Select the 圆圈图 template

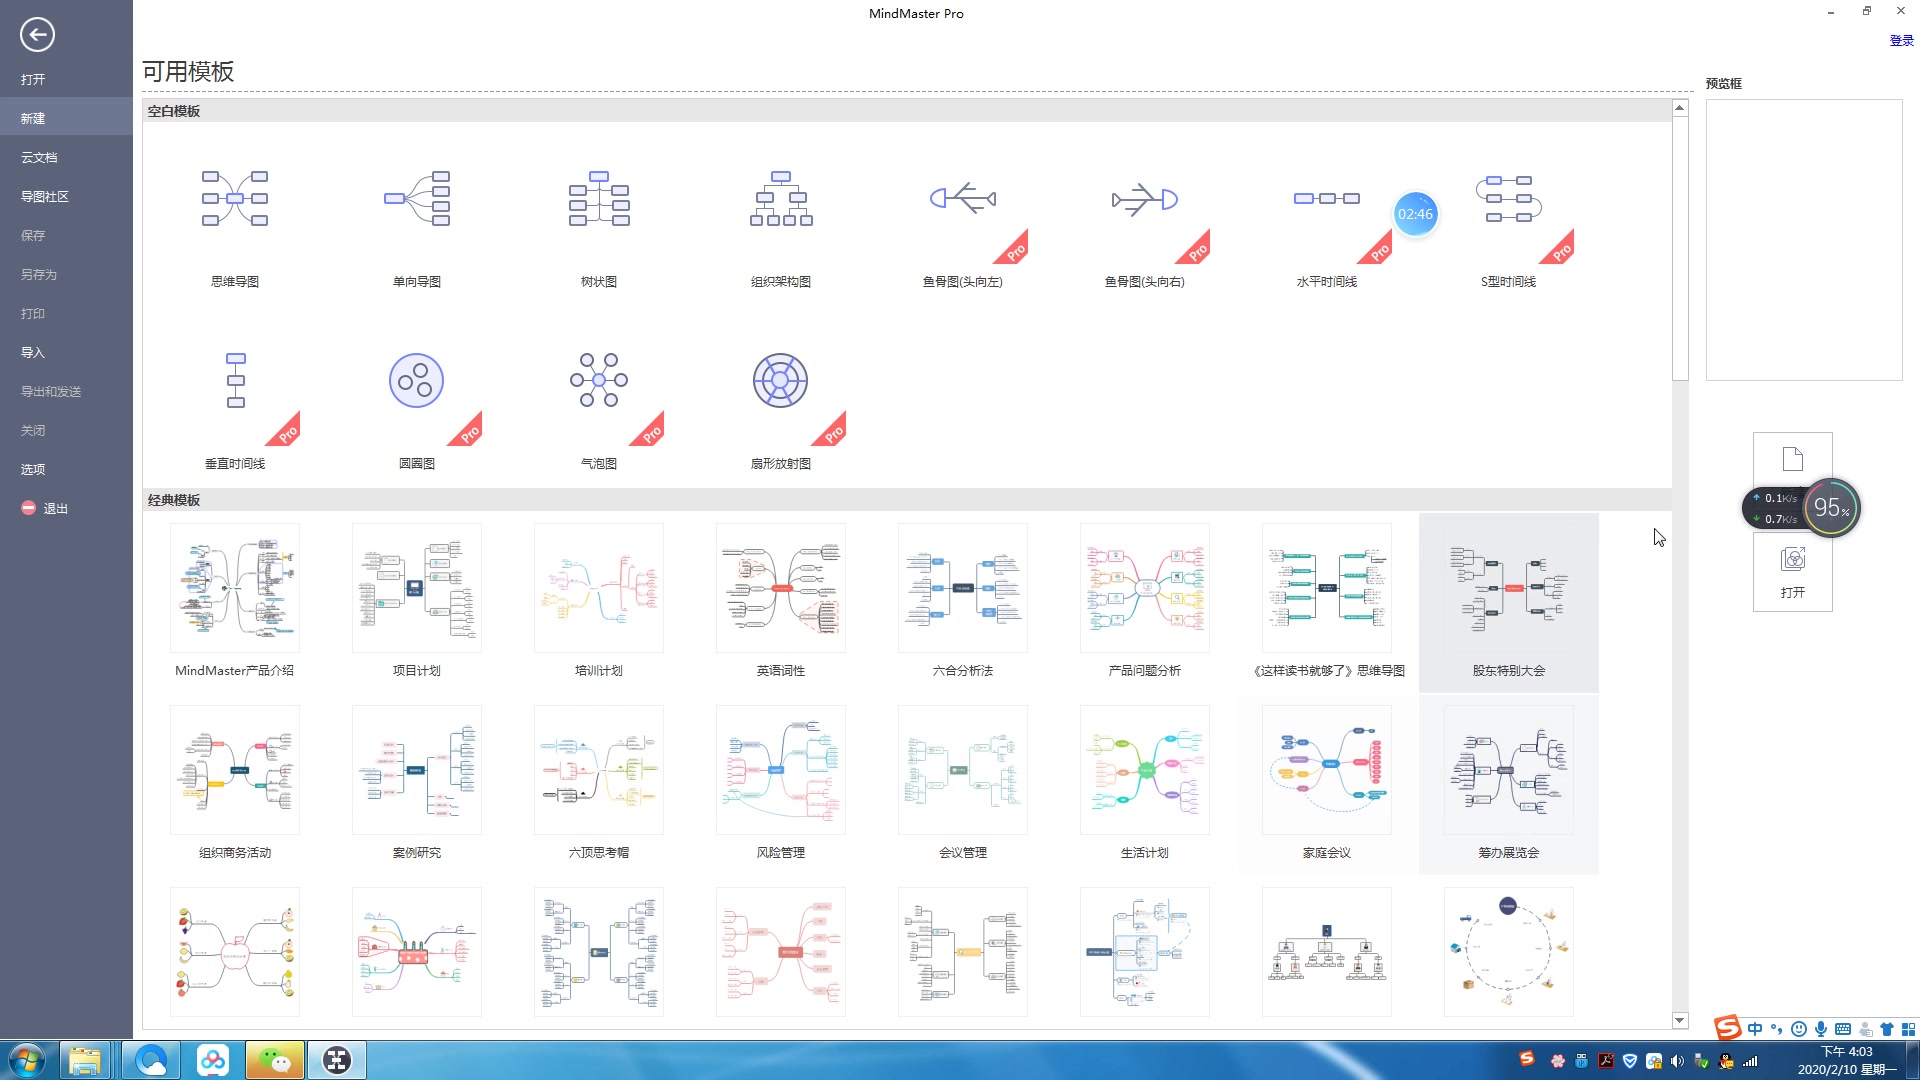coord(417,381)
